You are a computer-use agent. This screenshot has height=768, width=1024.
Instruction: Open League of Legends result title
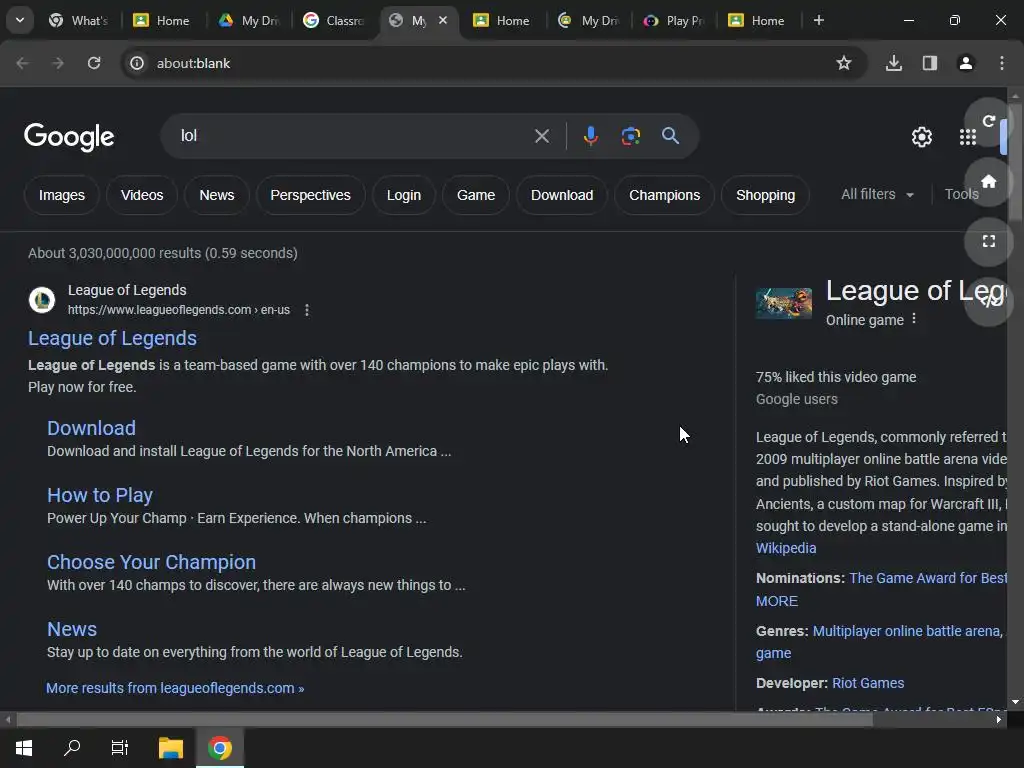coord(112,338)
